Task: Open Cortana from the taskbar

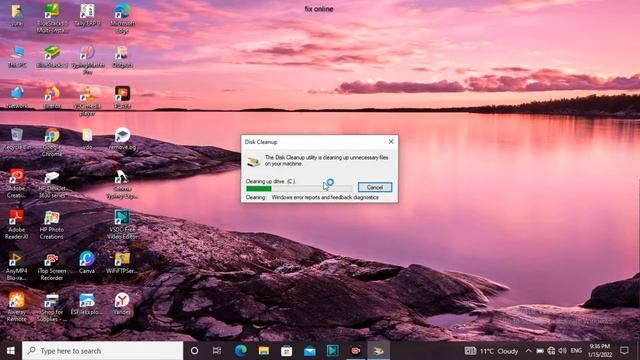Action: [x=195, y=351]
